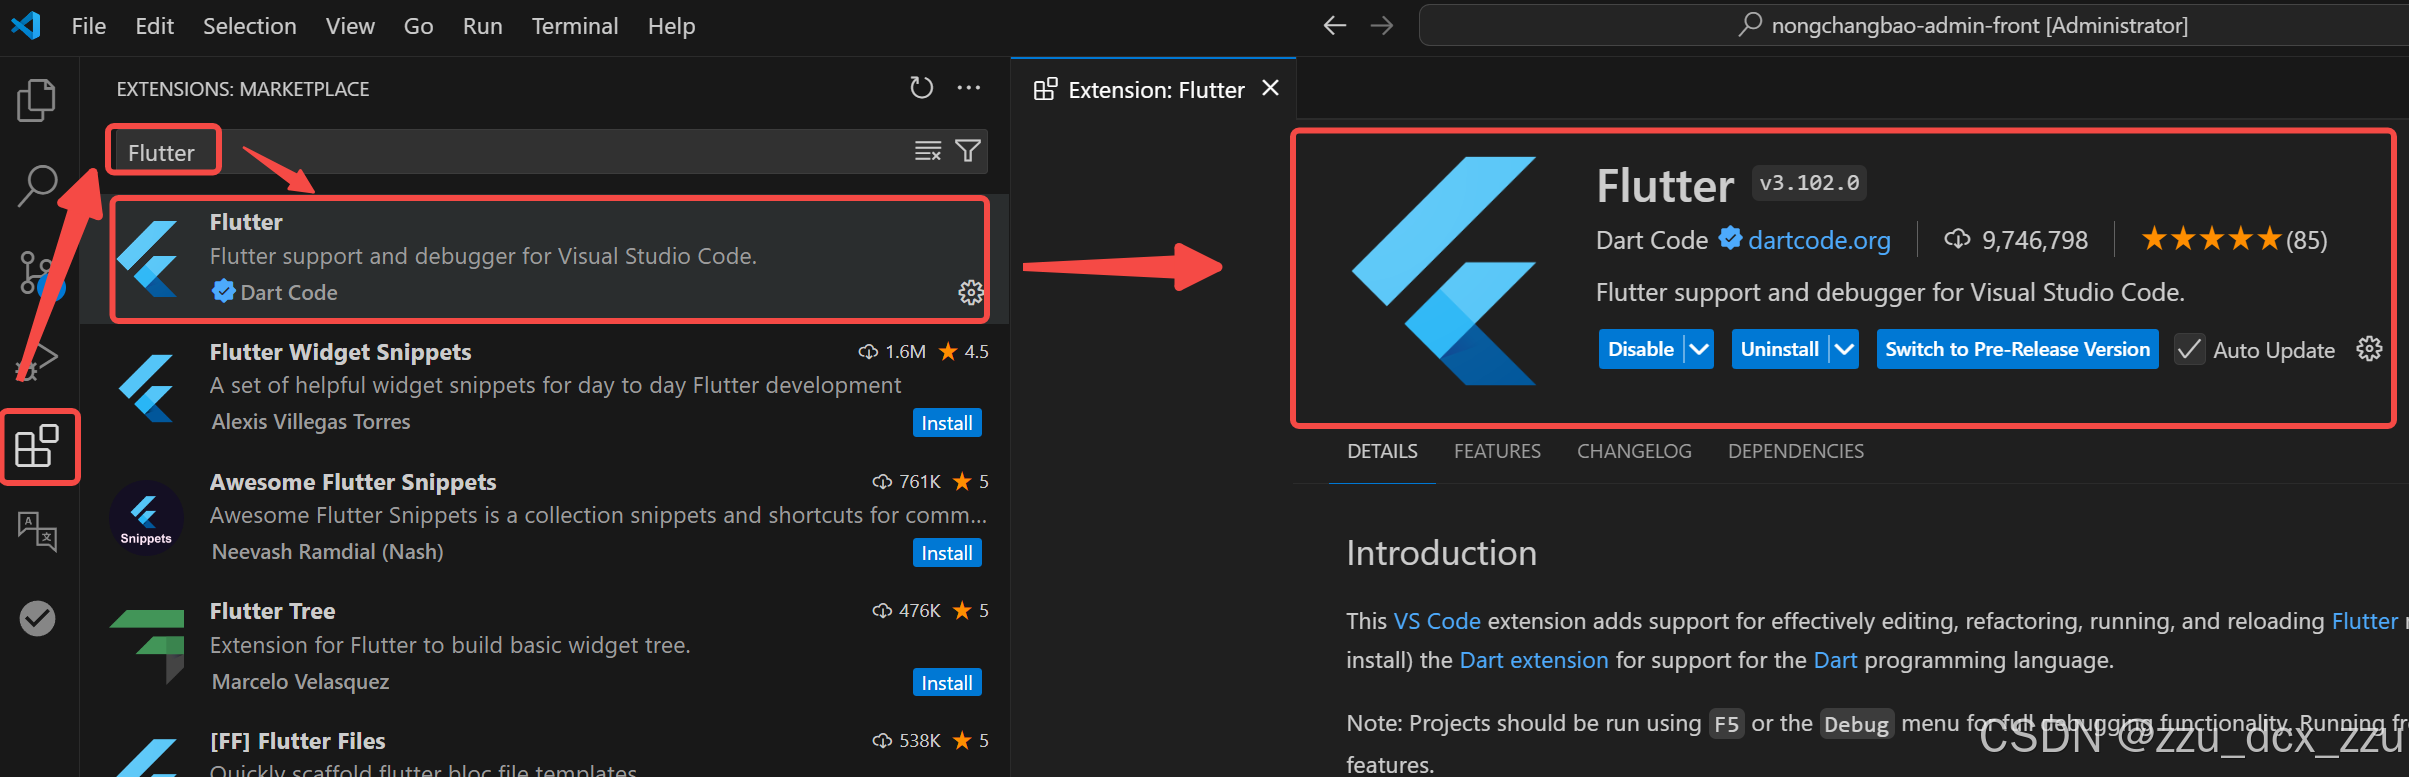Screen dimensions: 2409x777
Task: Open the VS Code link in introduction
Action: 1437,621
